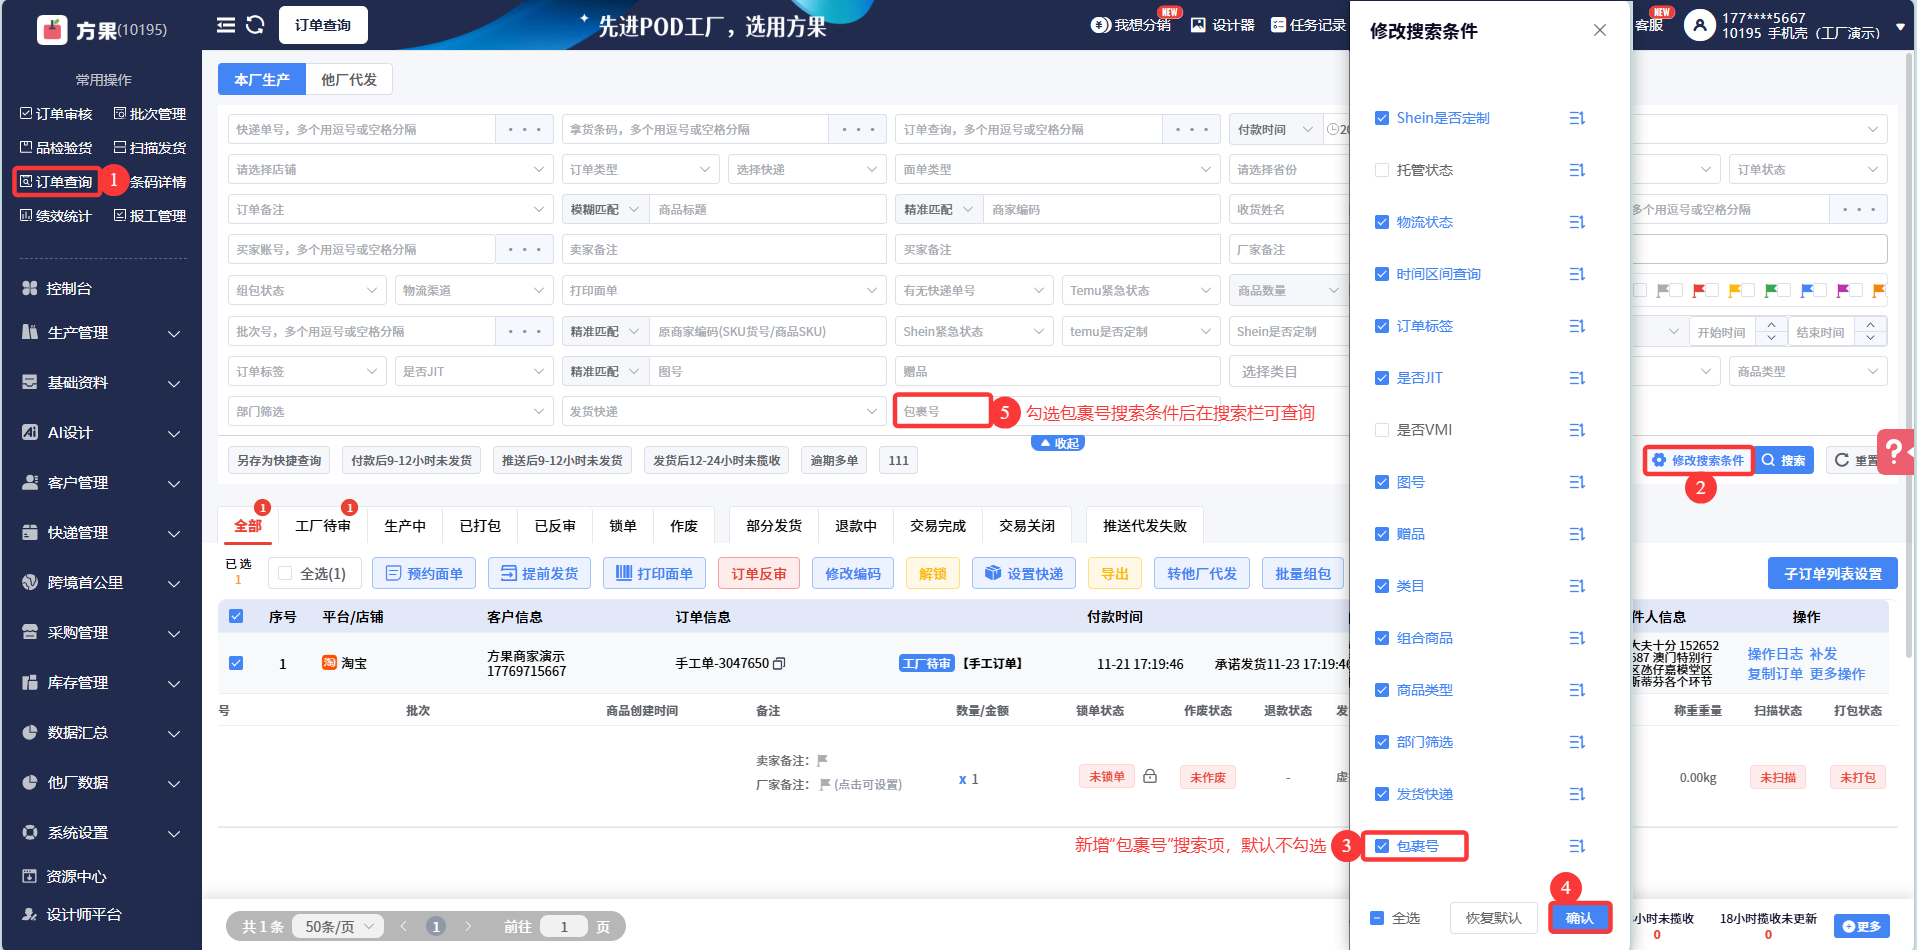Expand the 生产管理 sidebar menu
The height and width of the screenshot is (950, 1917).
coord(100,333)
